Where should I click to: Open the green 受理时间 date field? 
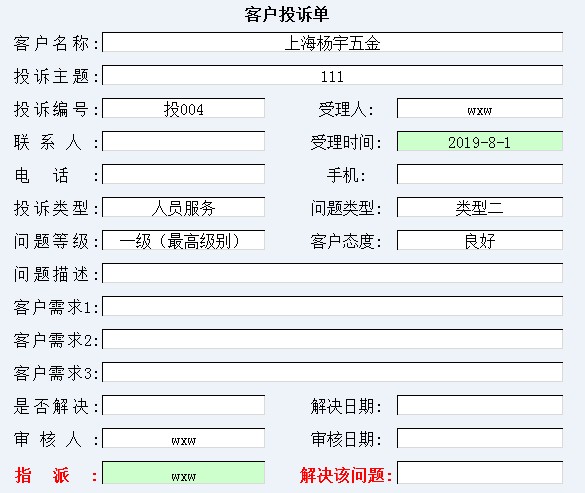pos(480,141)
